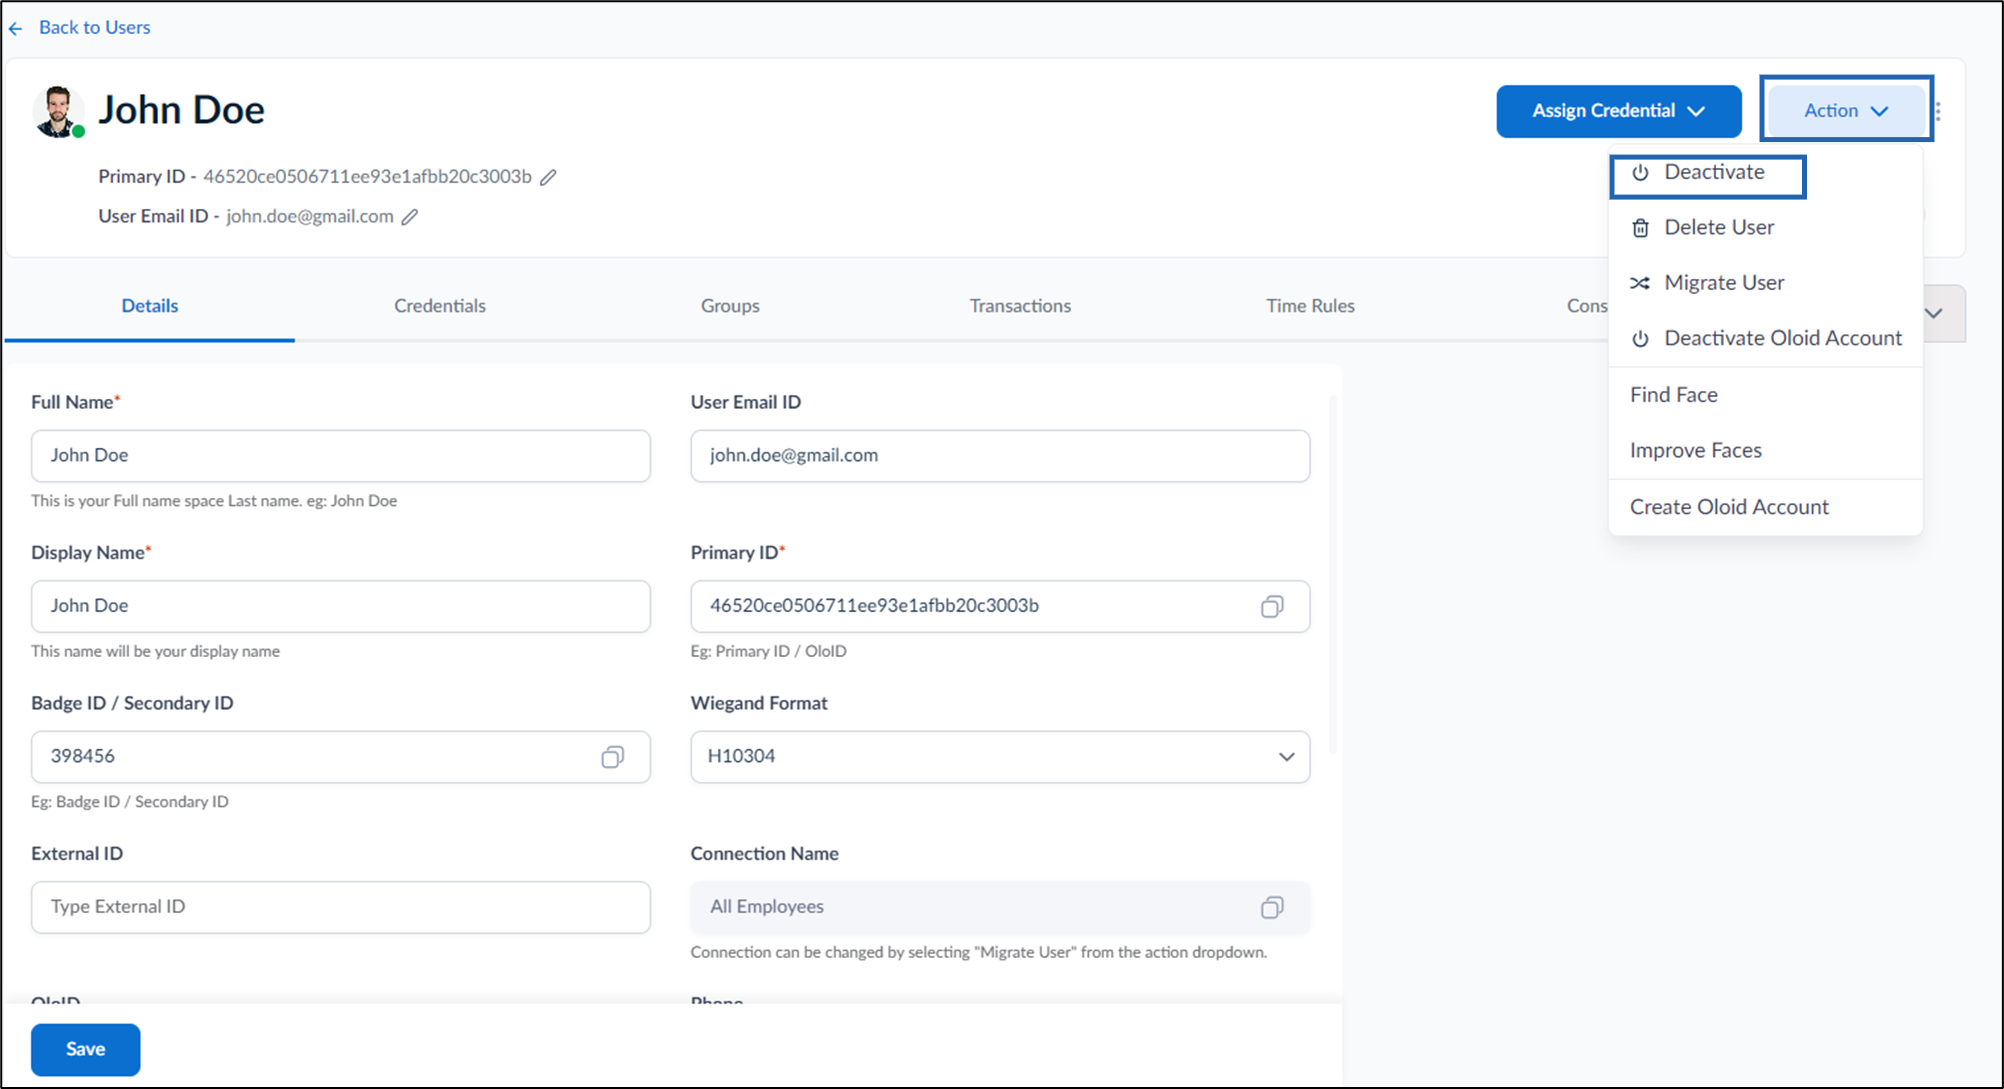This screenshot has width=2004, height=1089.
Task: Click the form's vertical scrollbar
Action: [1332, 575]
